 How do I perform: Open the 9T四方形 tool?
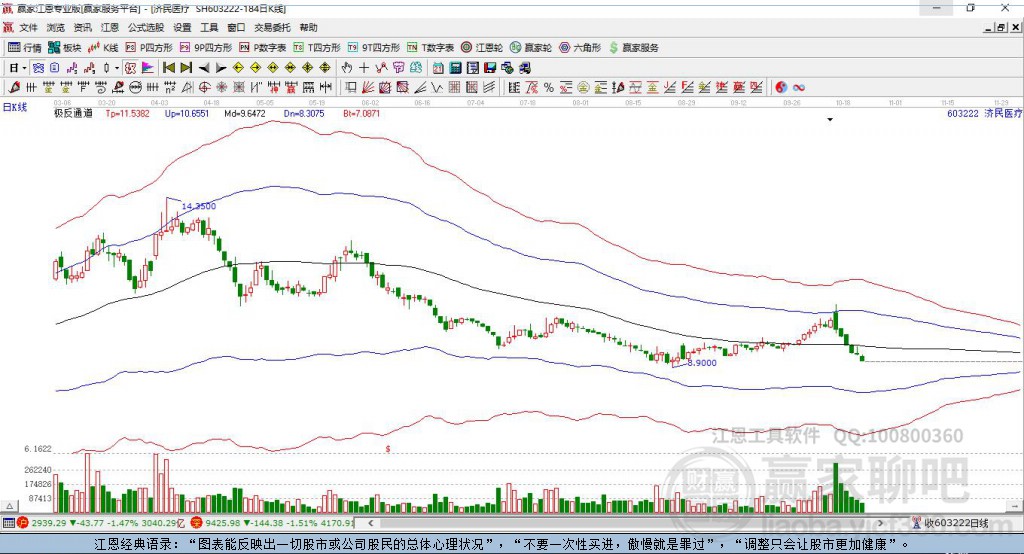click(x=374, y=48)
